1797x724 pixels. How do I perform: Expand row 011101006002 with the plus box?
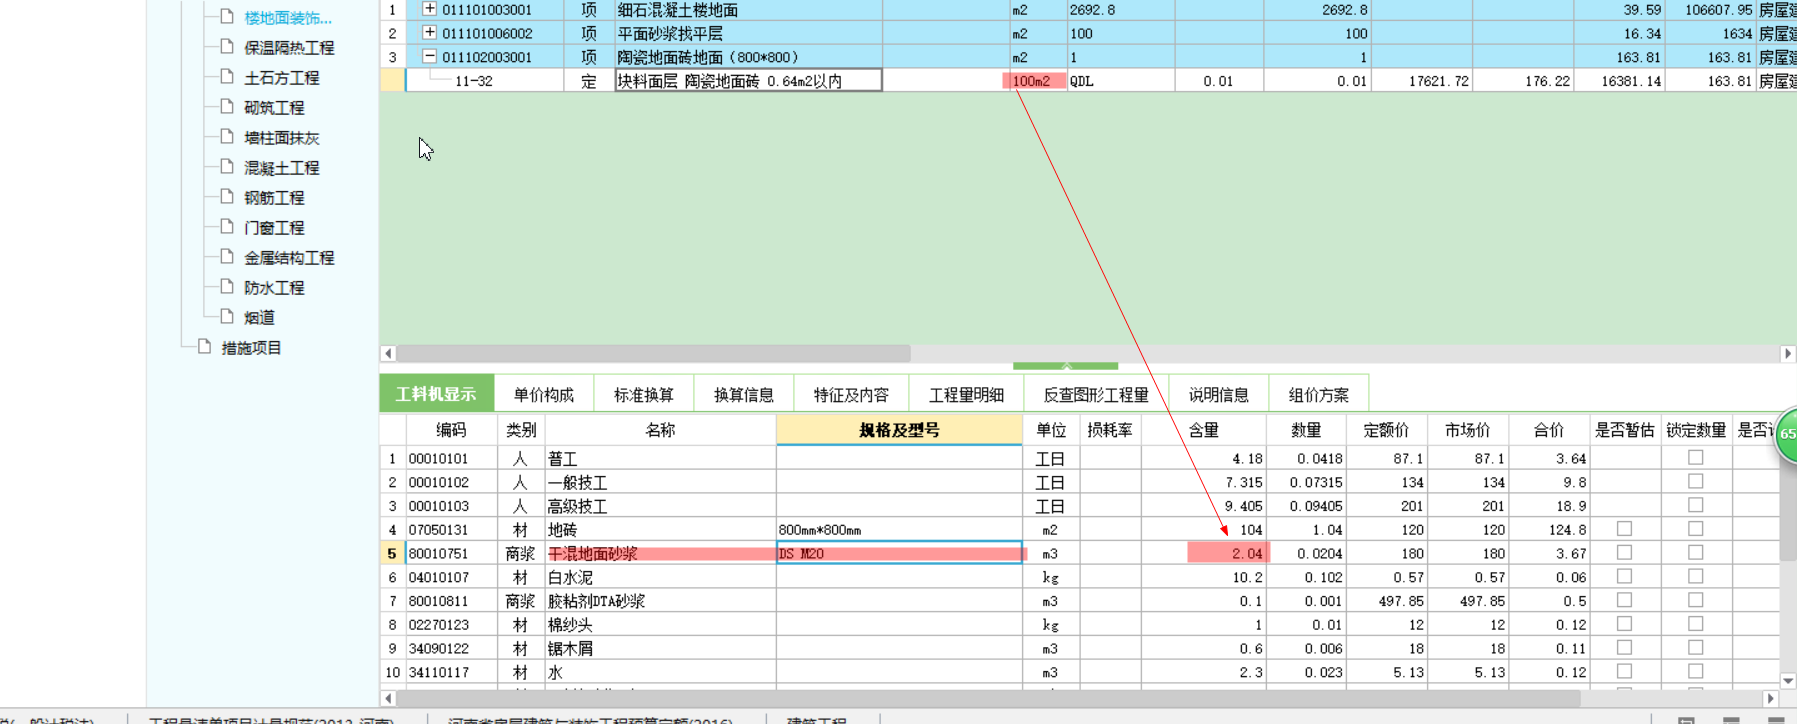tap(429, 33)
